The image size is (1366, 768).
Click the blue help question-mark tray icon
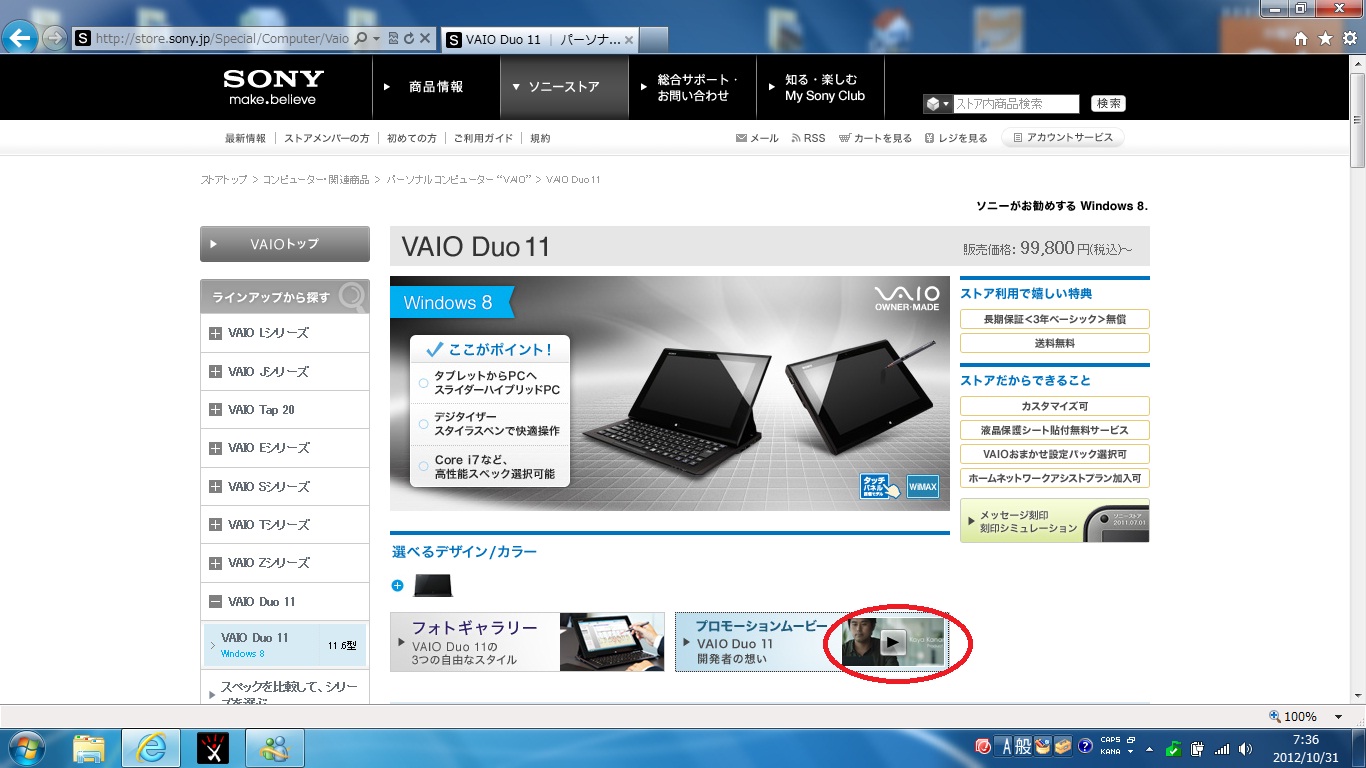click(x=1084, y=747)
